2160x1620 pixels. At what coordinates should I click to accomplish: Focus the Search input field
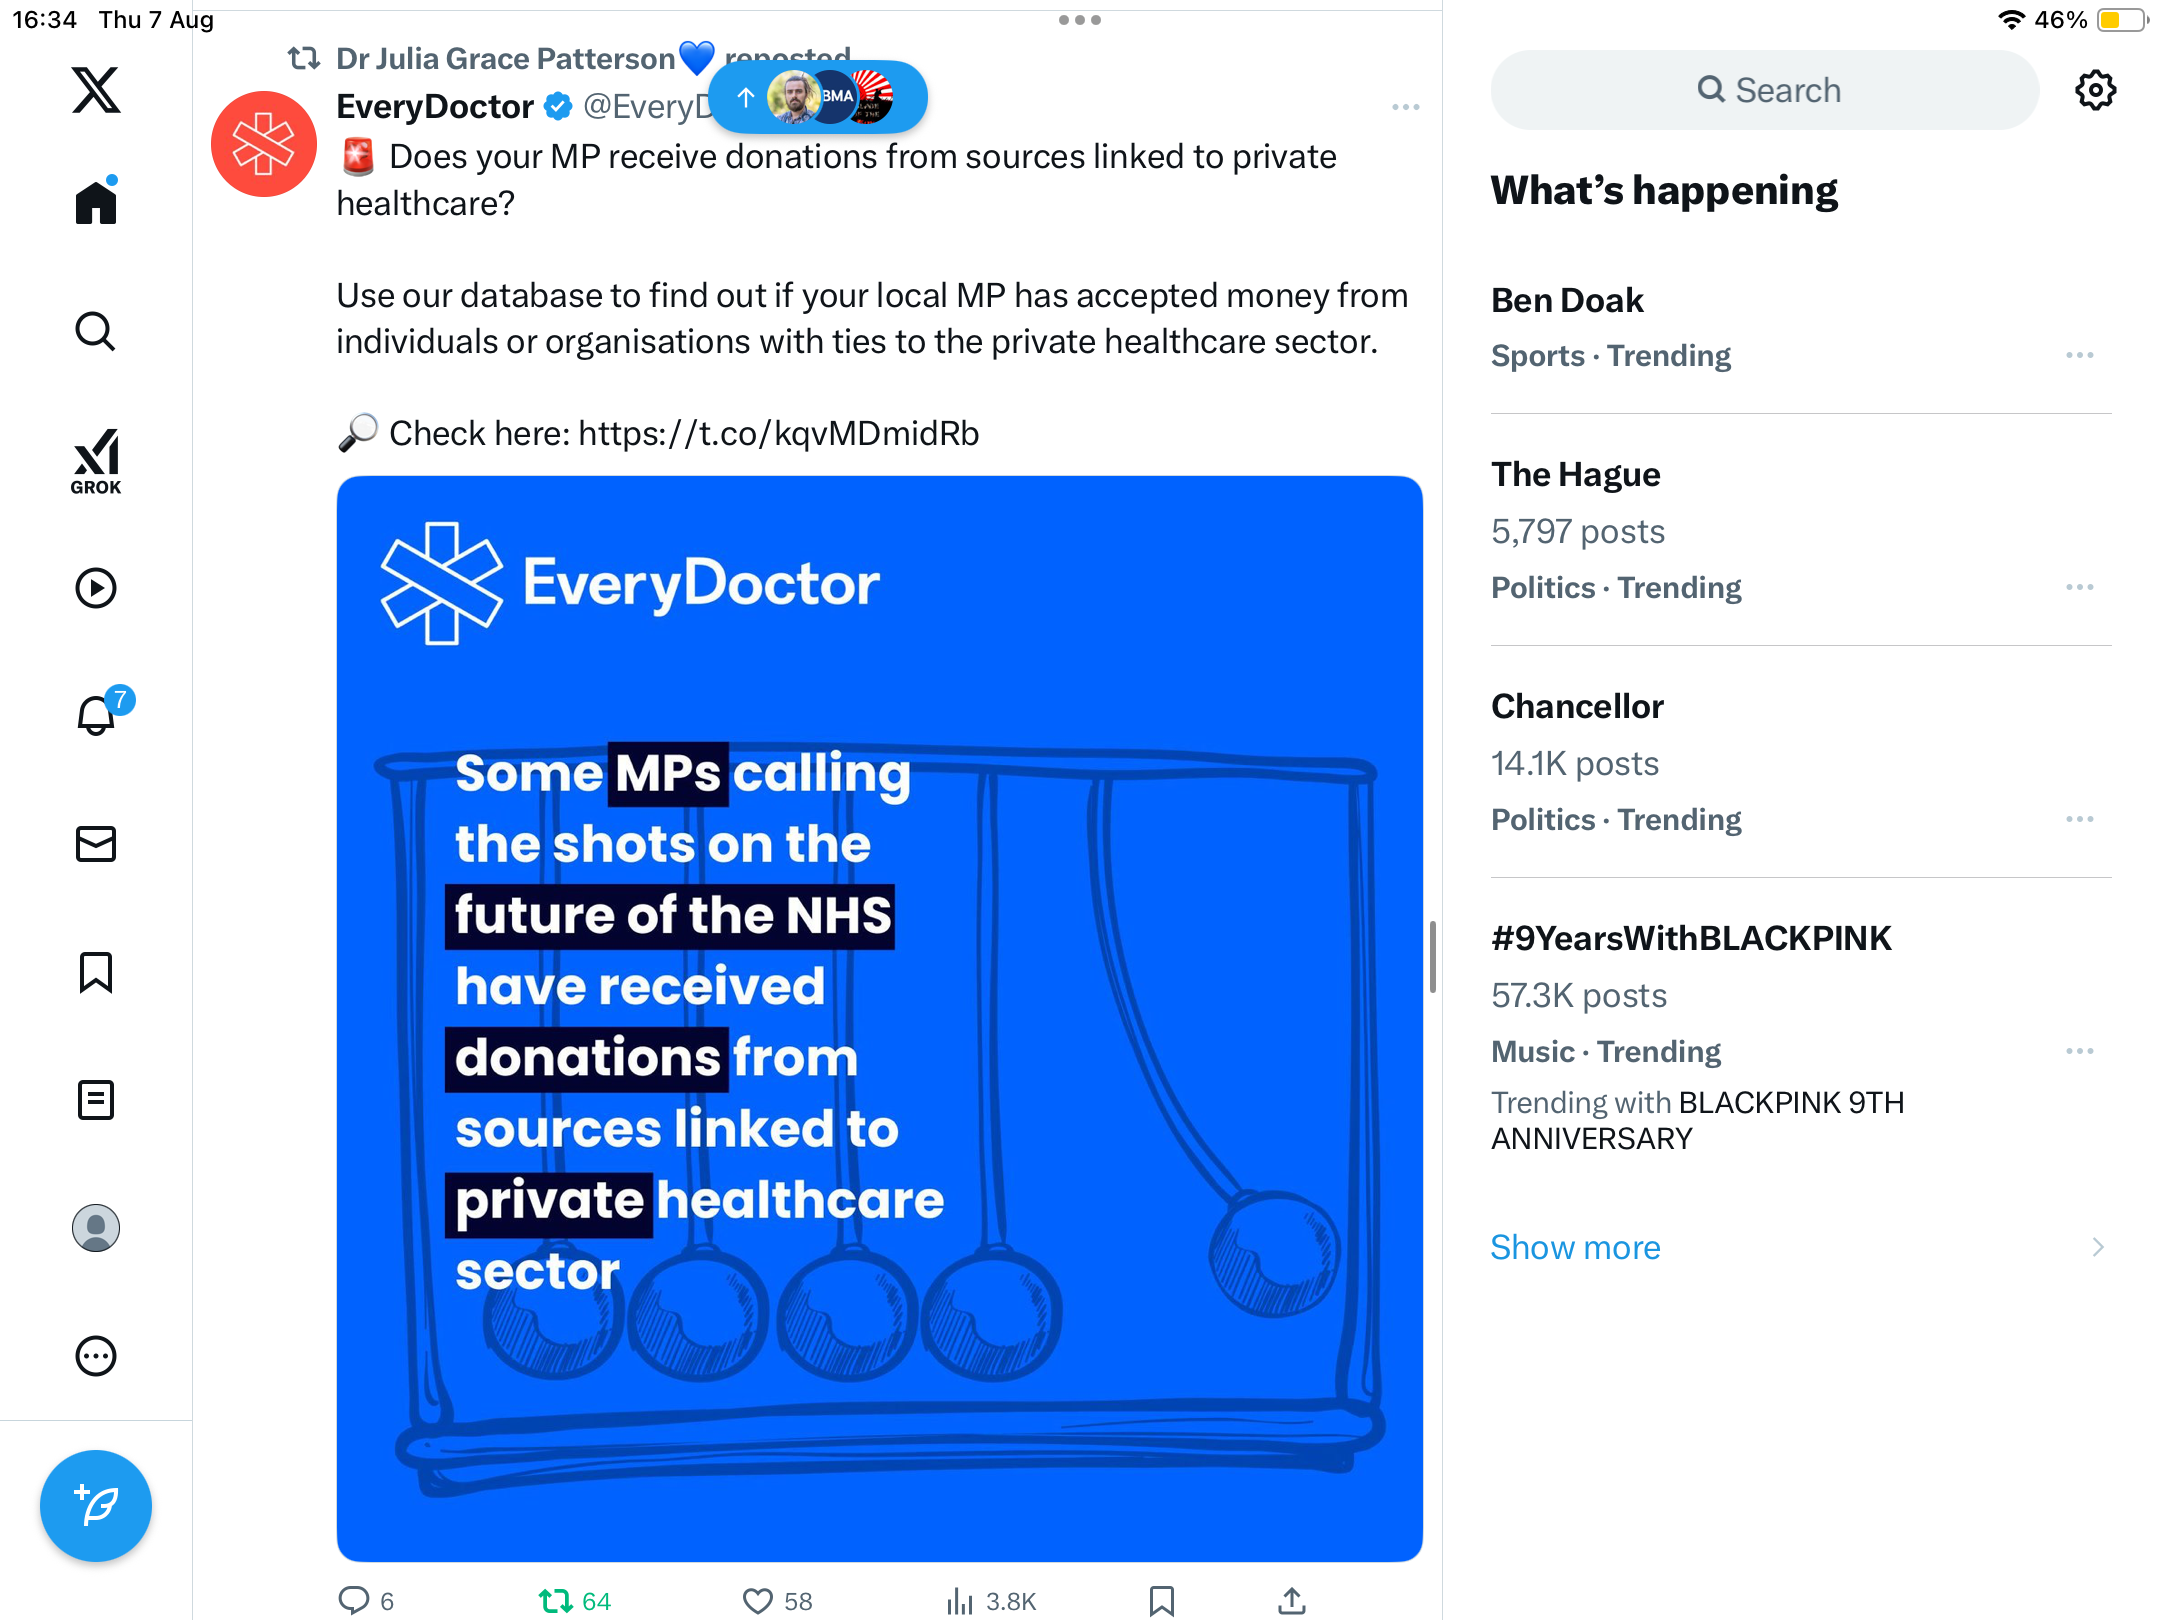1765,90
